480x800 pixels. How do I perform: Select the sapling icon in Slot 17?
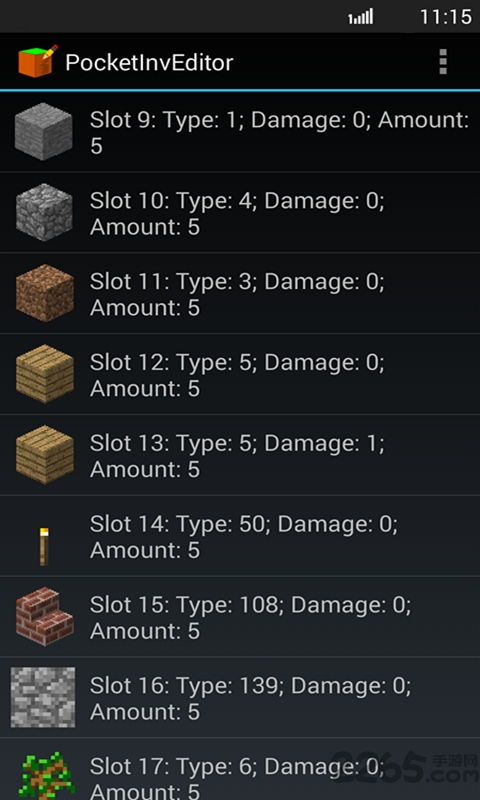(46, 774)
